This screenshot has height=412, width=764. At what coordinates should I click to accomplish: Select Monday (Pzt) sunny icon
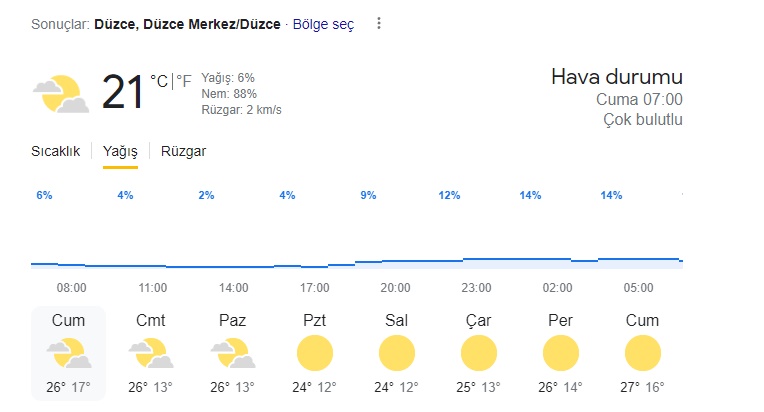pyautogui.click(x=315, y=353)
